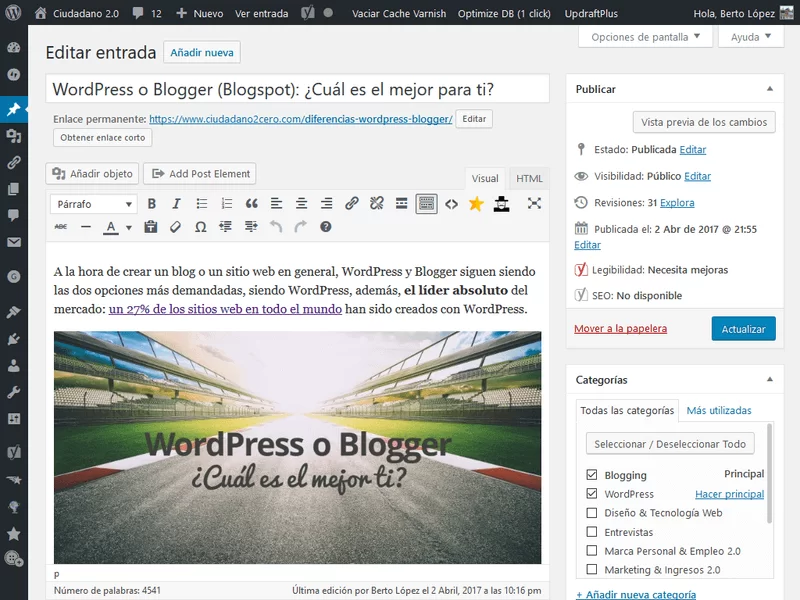800x600 pixels.
Task: Click the Add Post Element button
Action: point(199,173)
